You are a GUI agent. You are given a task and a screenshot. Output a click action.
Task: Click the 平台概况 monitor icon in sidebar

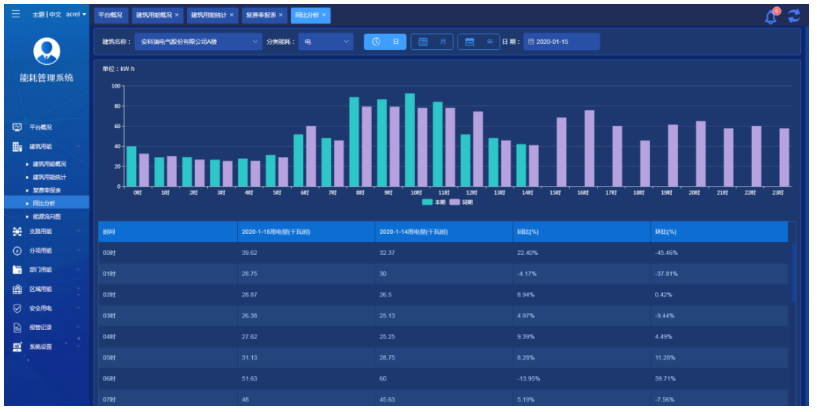[x=17, y=128]
